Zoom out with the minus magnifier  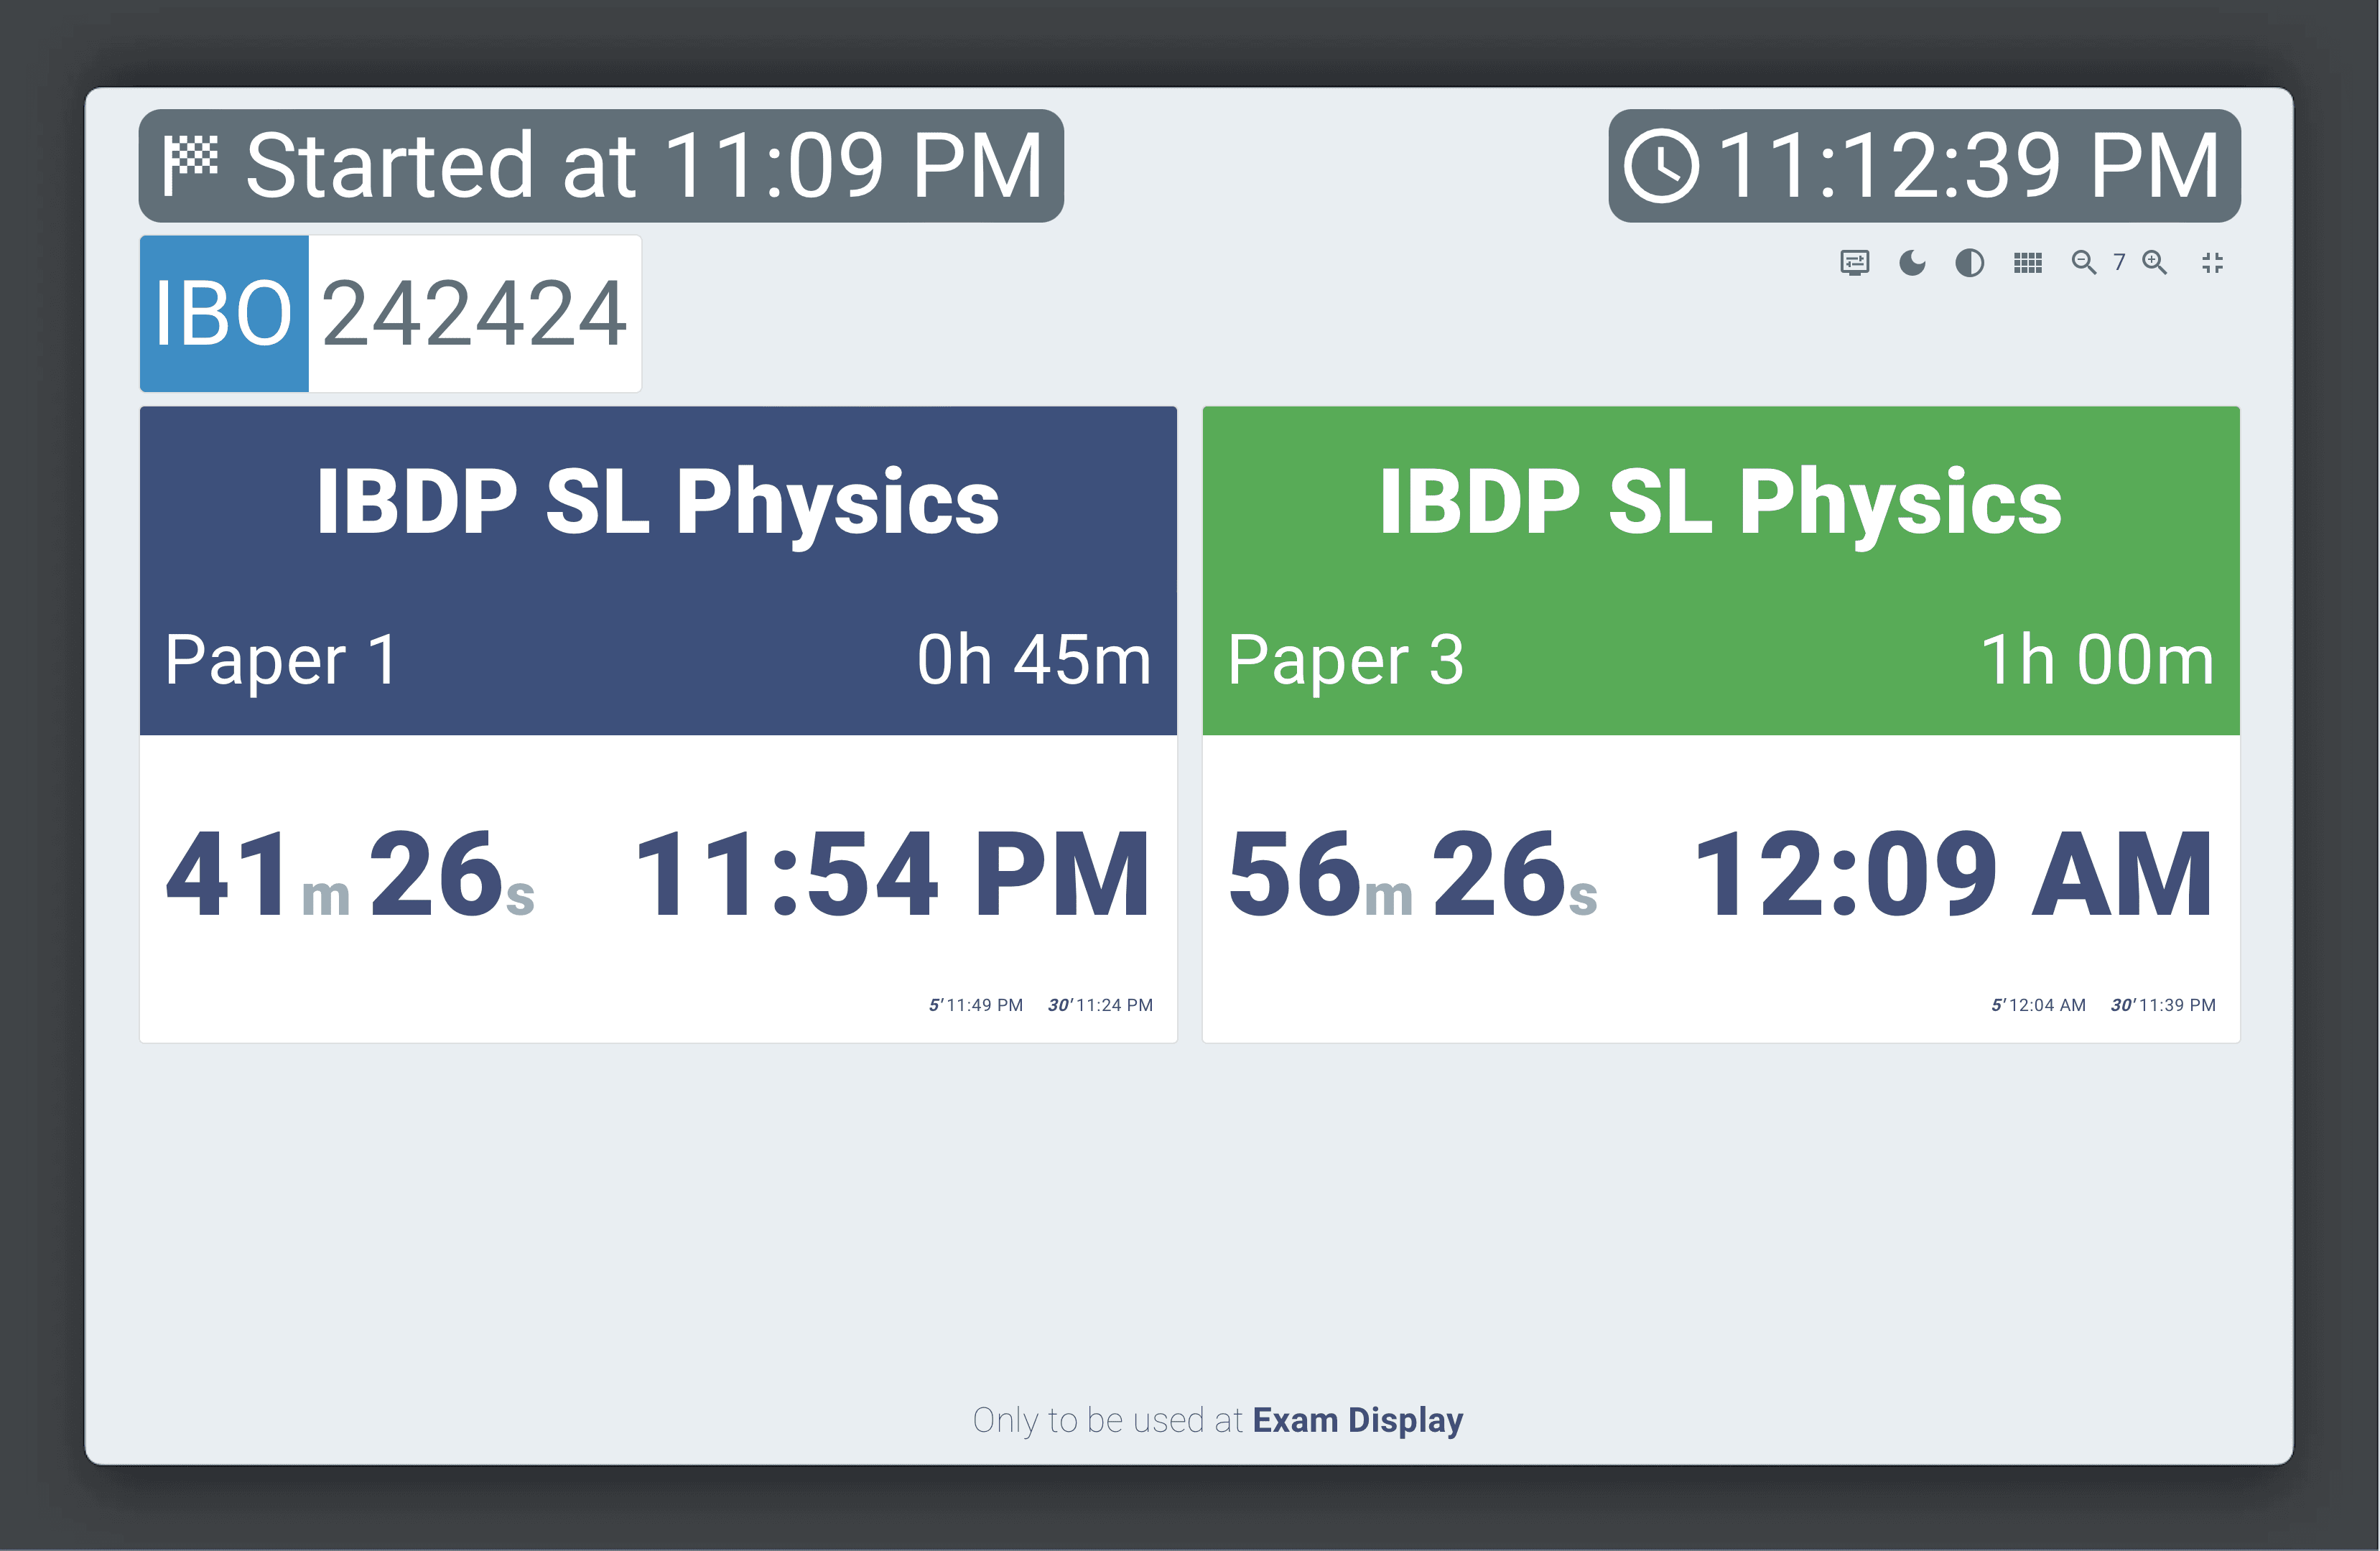pyautogui.click(x=2084, y=263)
